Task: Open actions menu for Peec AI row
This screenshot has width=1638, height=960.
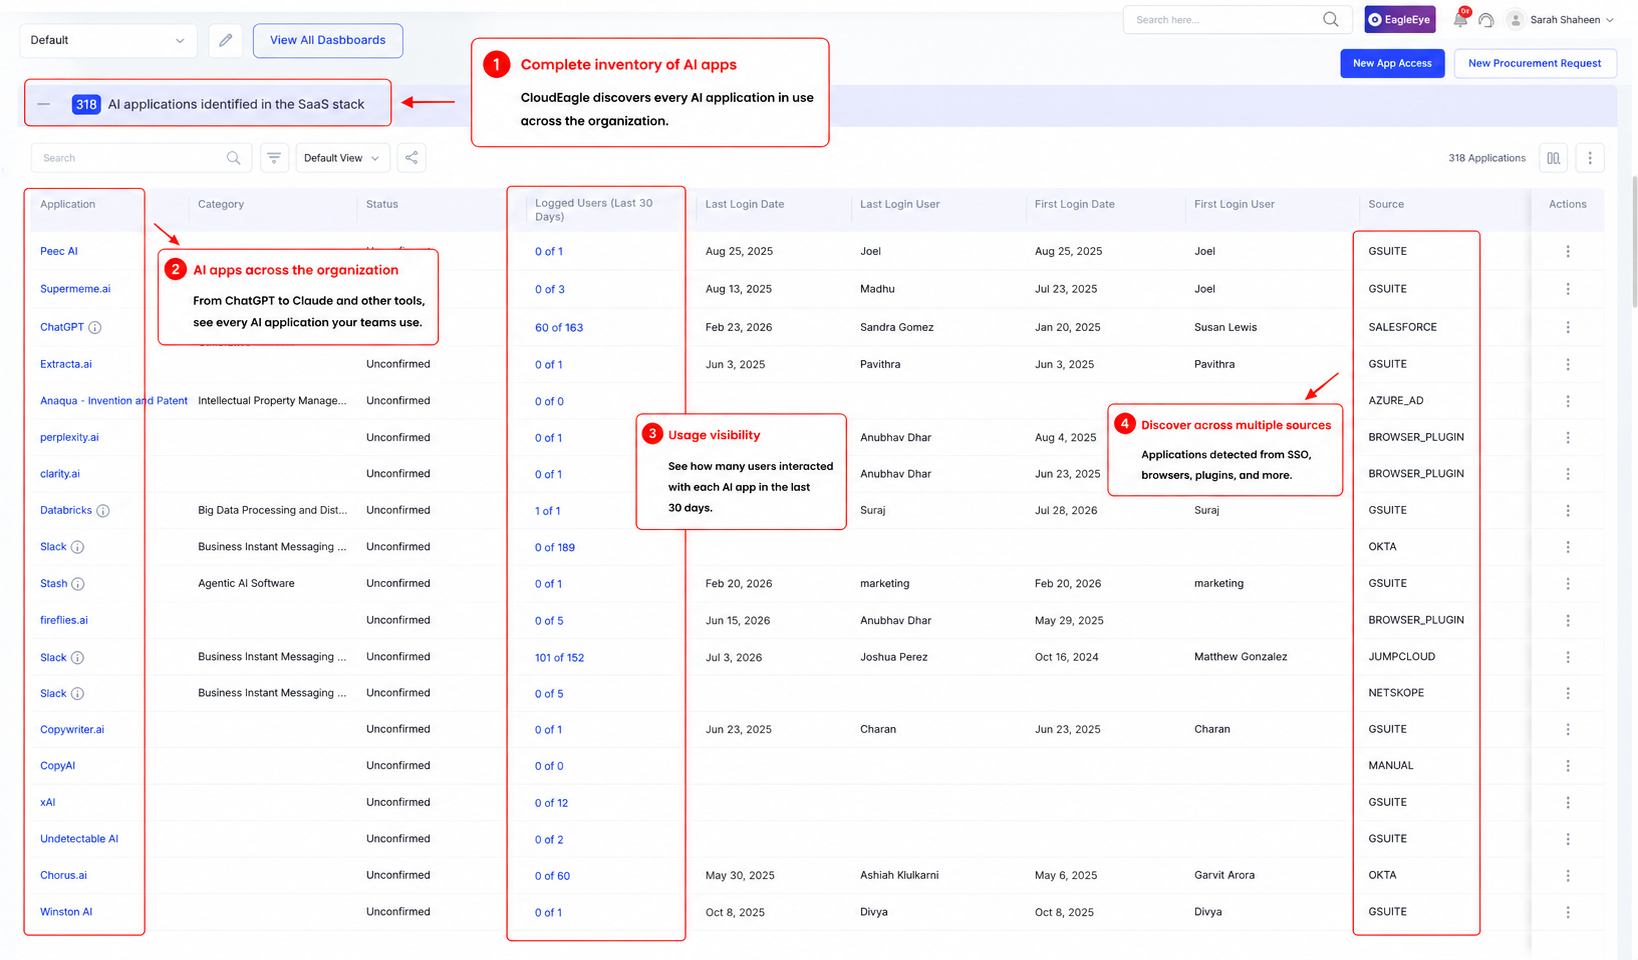Action: (1568, 252)
